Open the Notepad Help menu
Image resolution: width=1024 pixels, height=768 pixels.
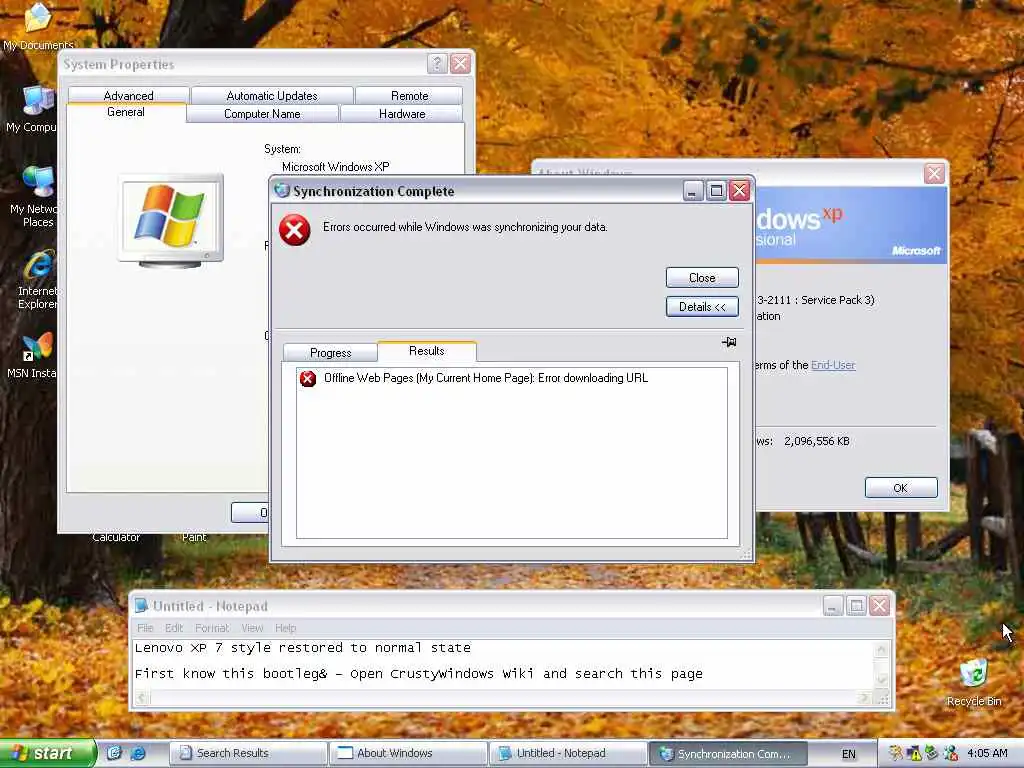(285, 628)
